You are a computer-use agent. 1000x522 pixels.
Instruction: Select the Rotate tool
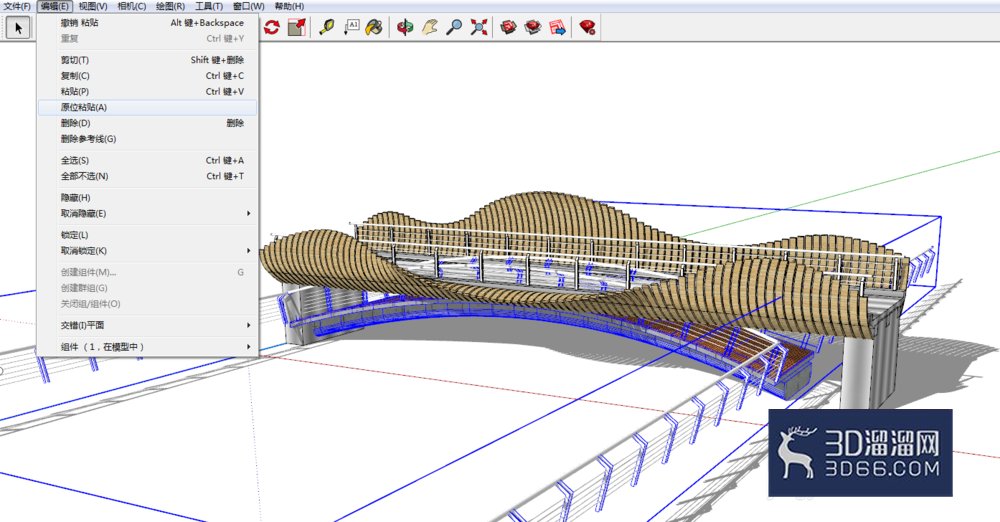point(272,27)
